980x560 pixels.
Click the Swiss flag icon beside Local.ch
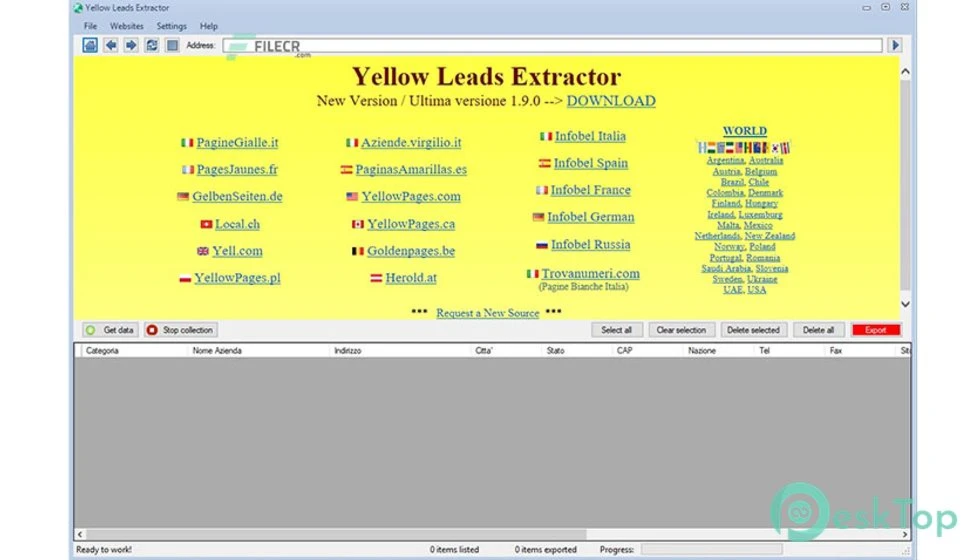tap(206, 224)
